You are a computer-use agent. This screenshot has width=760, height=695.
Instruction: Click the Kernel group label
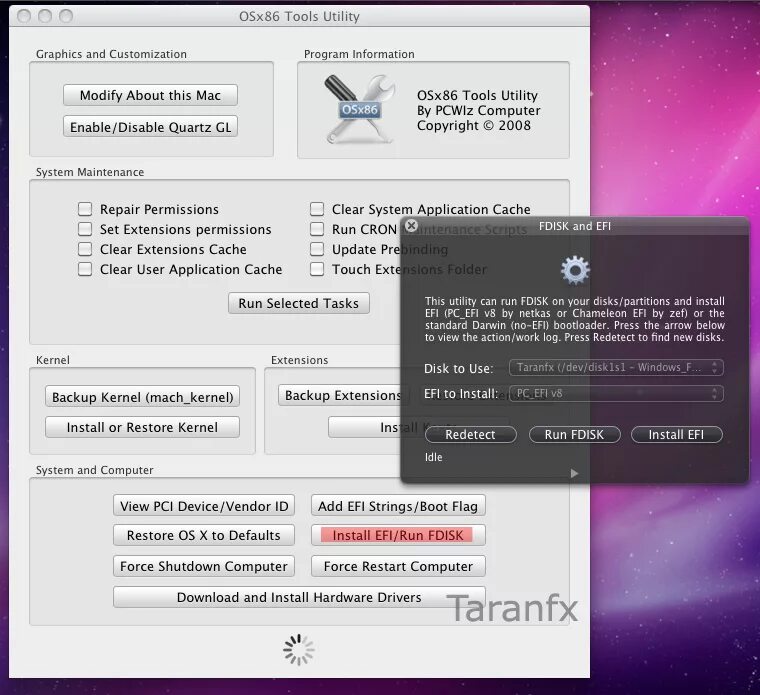53,360
